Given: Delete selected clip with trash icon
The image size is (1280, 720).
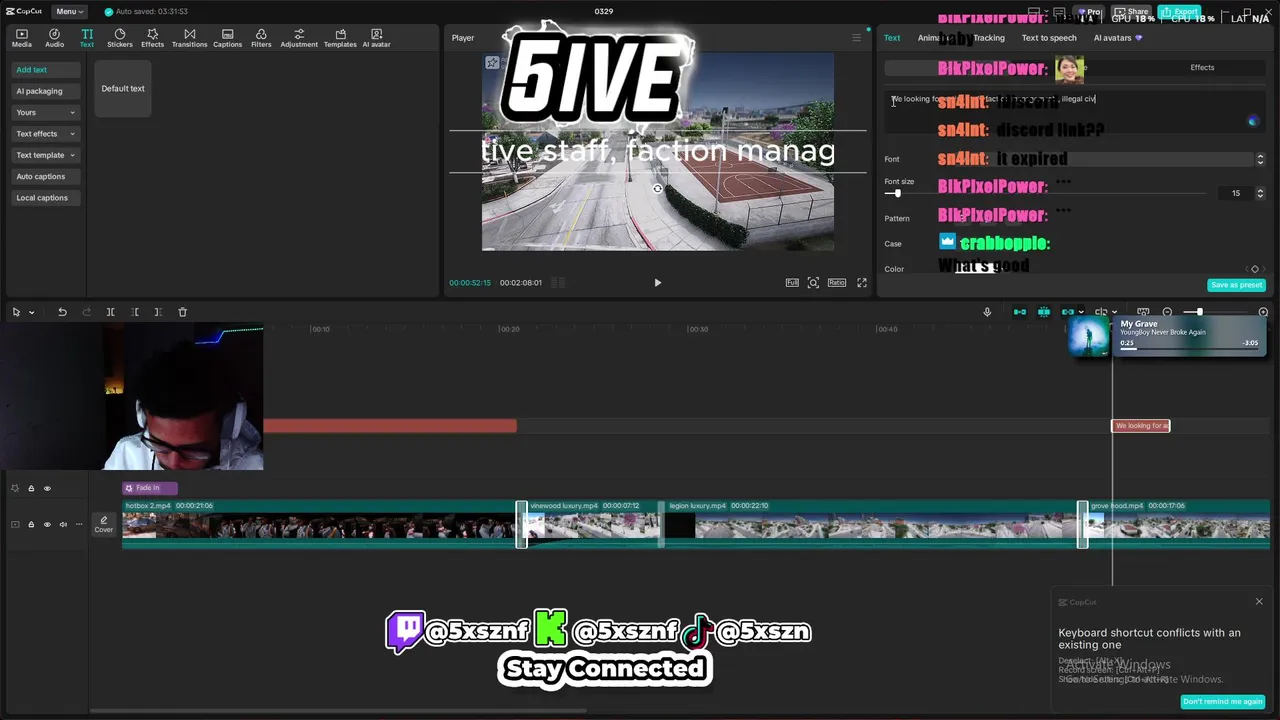Looking at the screenshot, I should pos(182,312).
